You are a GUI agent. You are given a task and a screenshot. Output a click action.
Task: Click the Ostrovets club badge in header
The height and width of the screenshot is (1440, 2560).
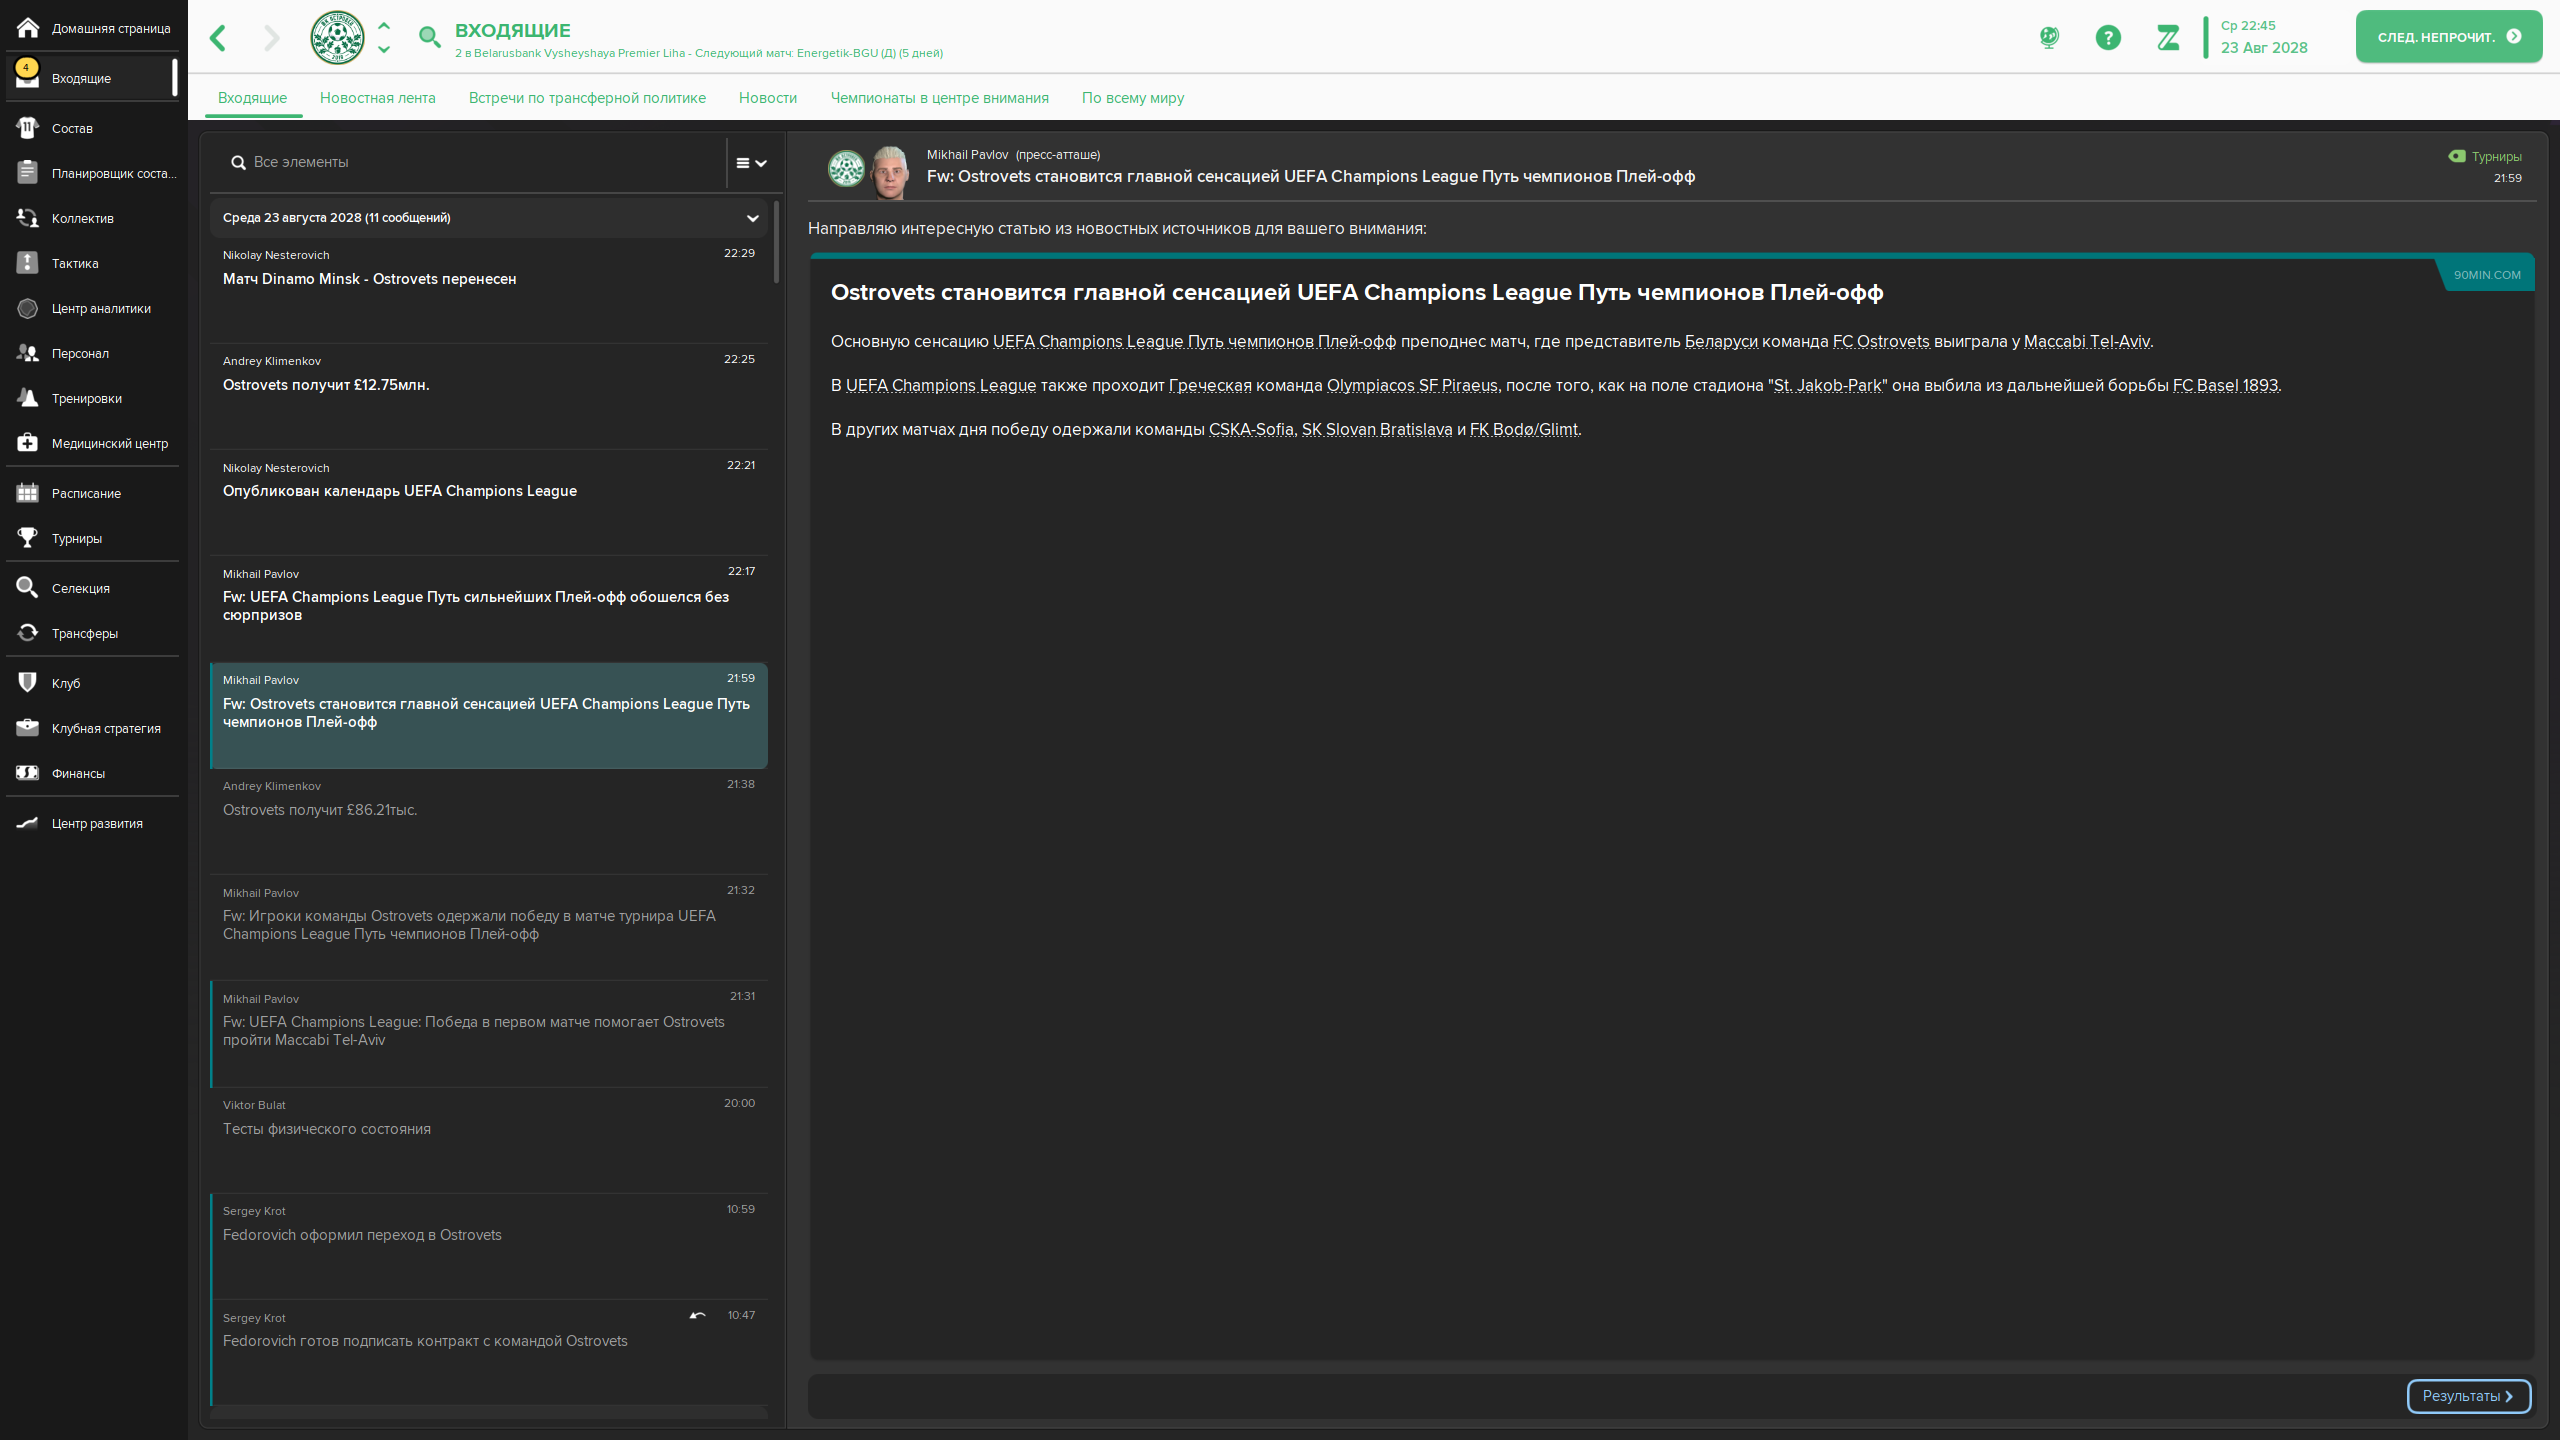(x=337, y=38)
